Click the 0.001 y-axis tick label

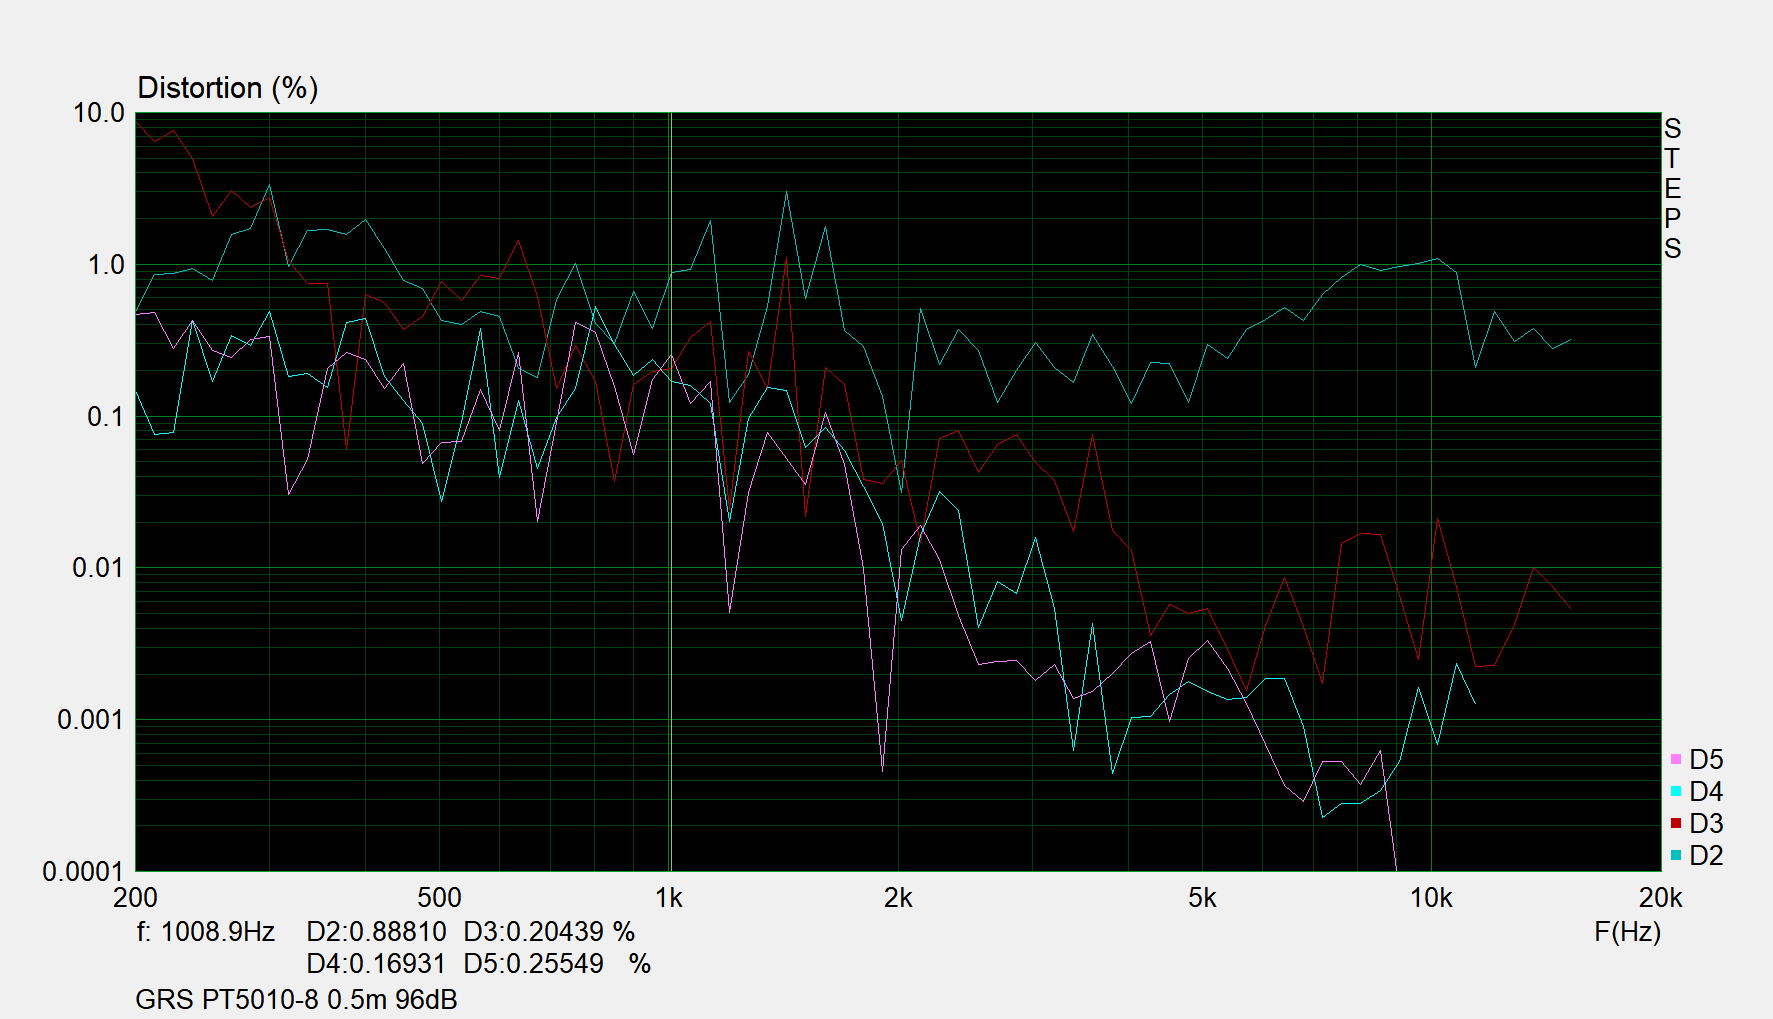91,720
